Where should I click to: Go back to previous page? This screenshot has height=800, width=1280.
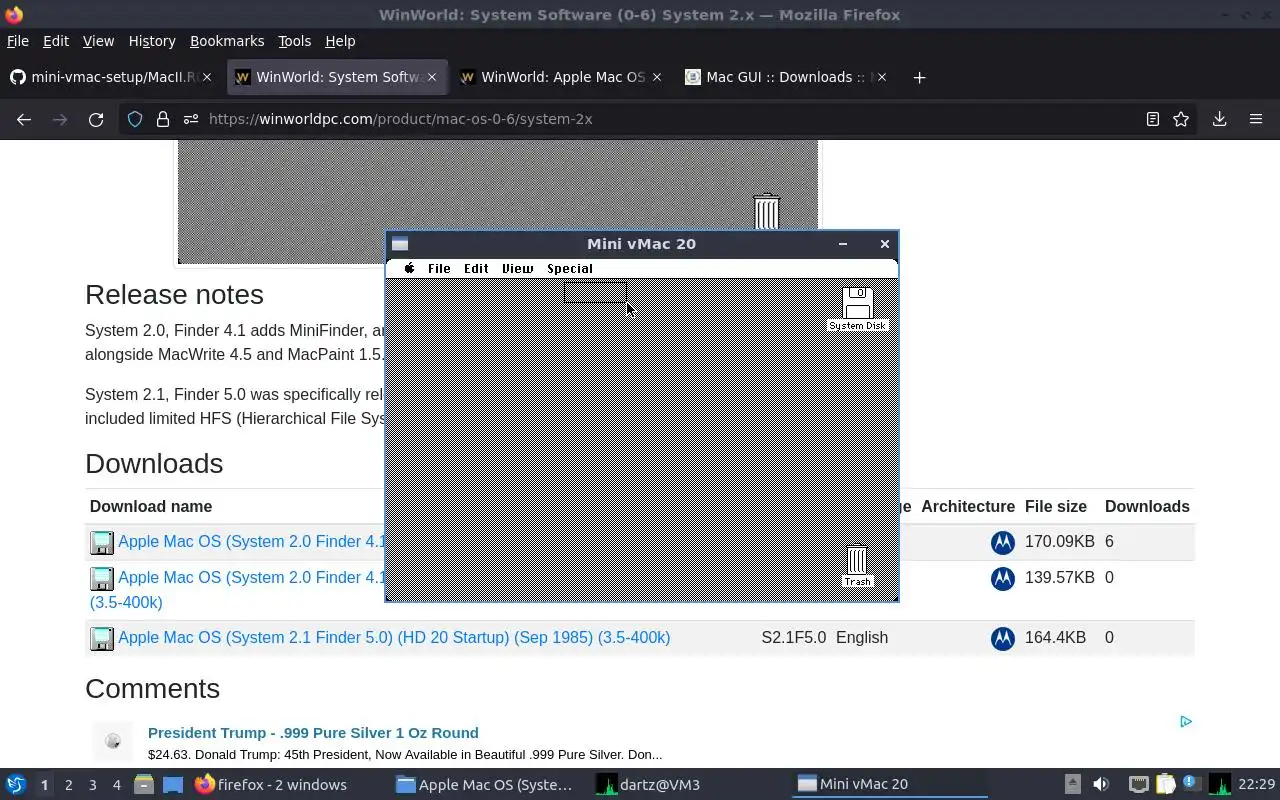click(24, 119)
